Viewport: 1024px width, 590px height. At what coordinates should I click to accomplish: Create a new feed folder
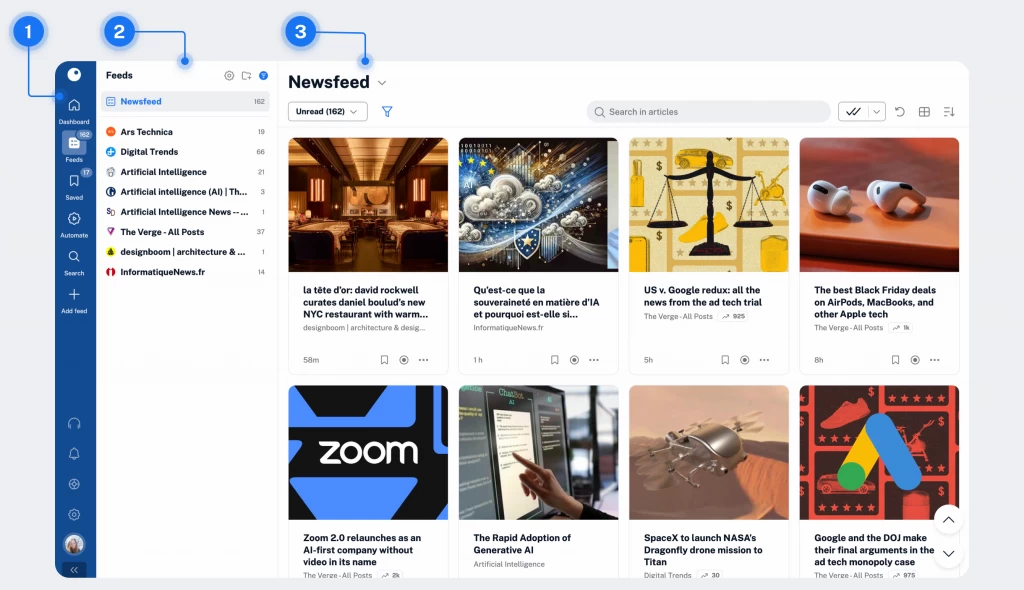(246, 75)
